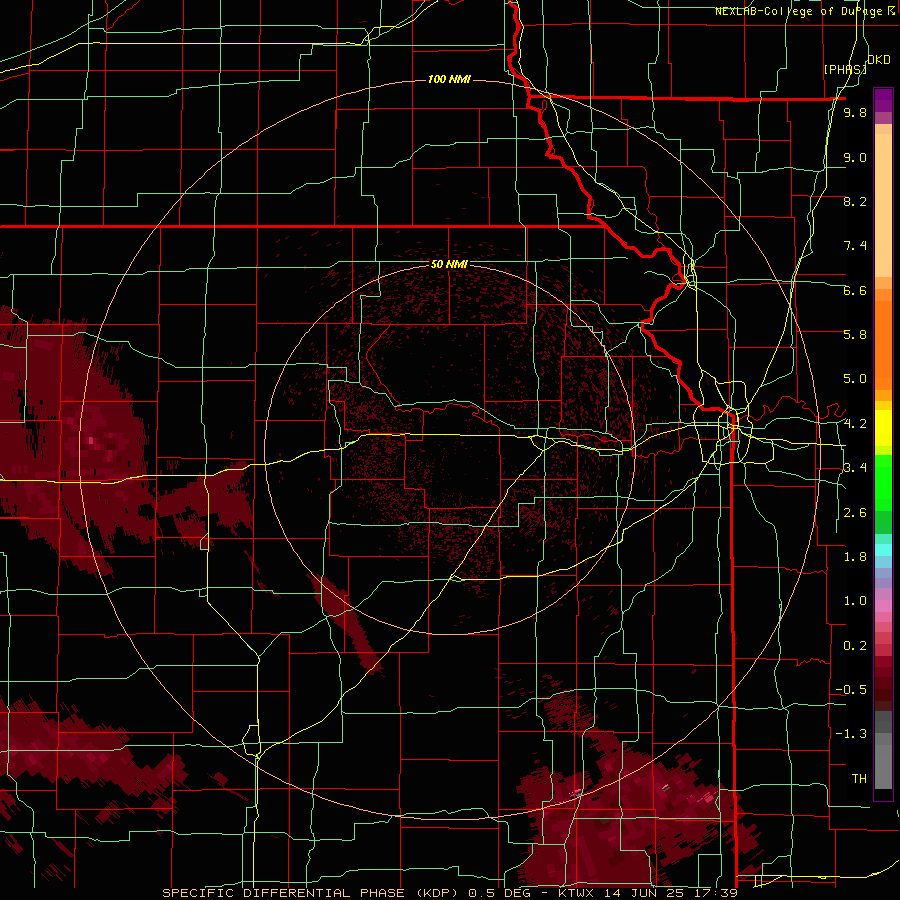The image size is (900, 900).
Task: Click the KTWX station ID in the caption
Action: click(576, 893)
